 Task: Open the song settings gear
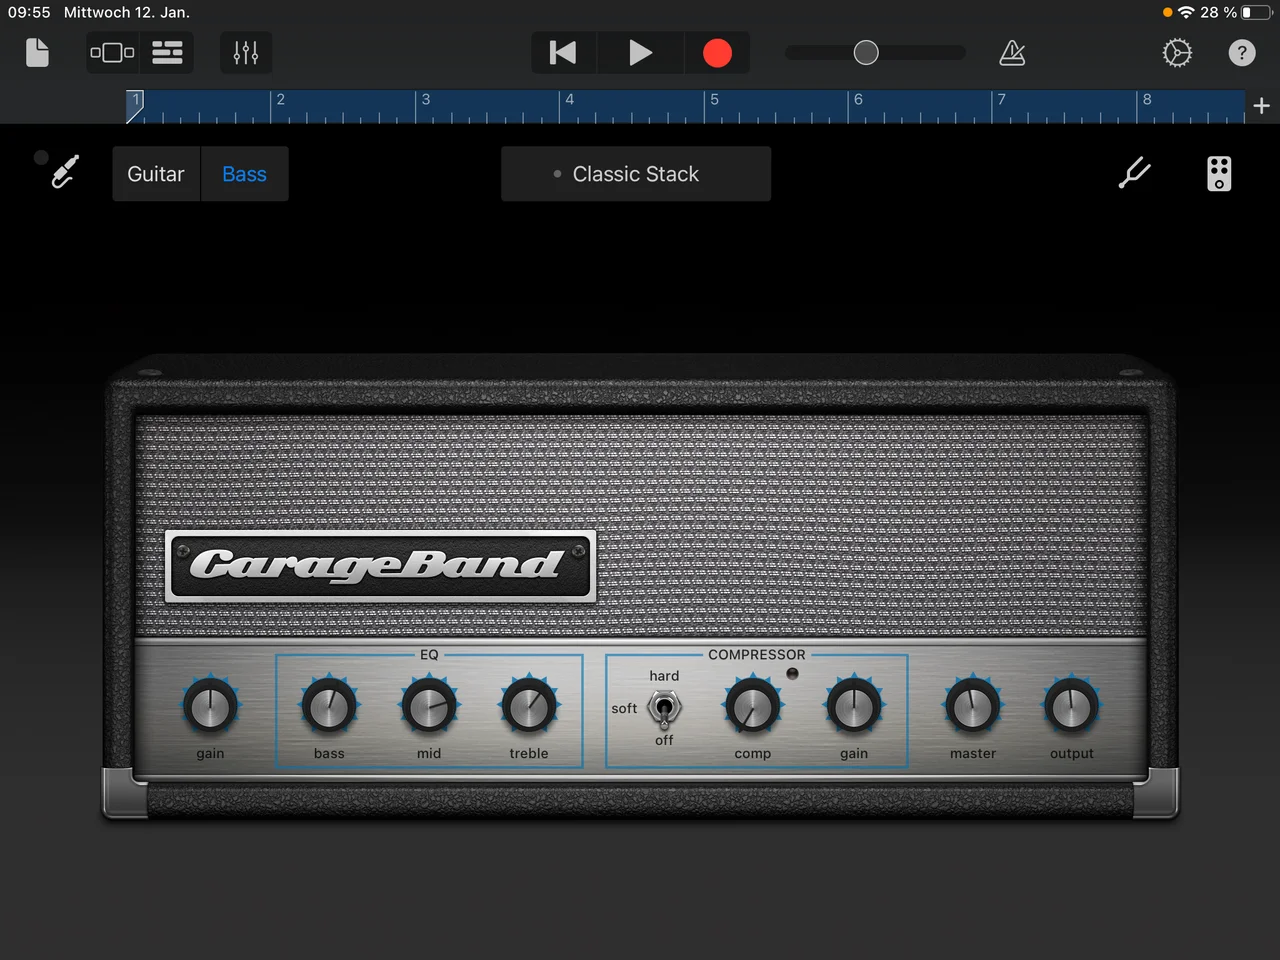pyautogui.click(x=1177, y=53)
